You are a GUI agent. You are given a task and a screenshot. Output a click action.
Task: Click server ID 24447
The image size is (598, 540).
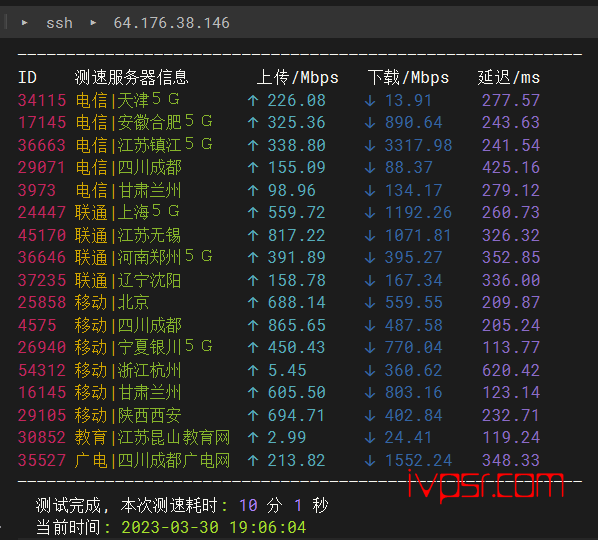click(42, 212)
